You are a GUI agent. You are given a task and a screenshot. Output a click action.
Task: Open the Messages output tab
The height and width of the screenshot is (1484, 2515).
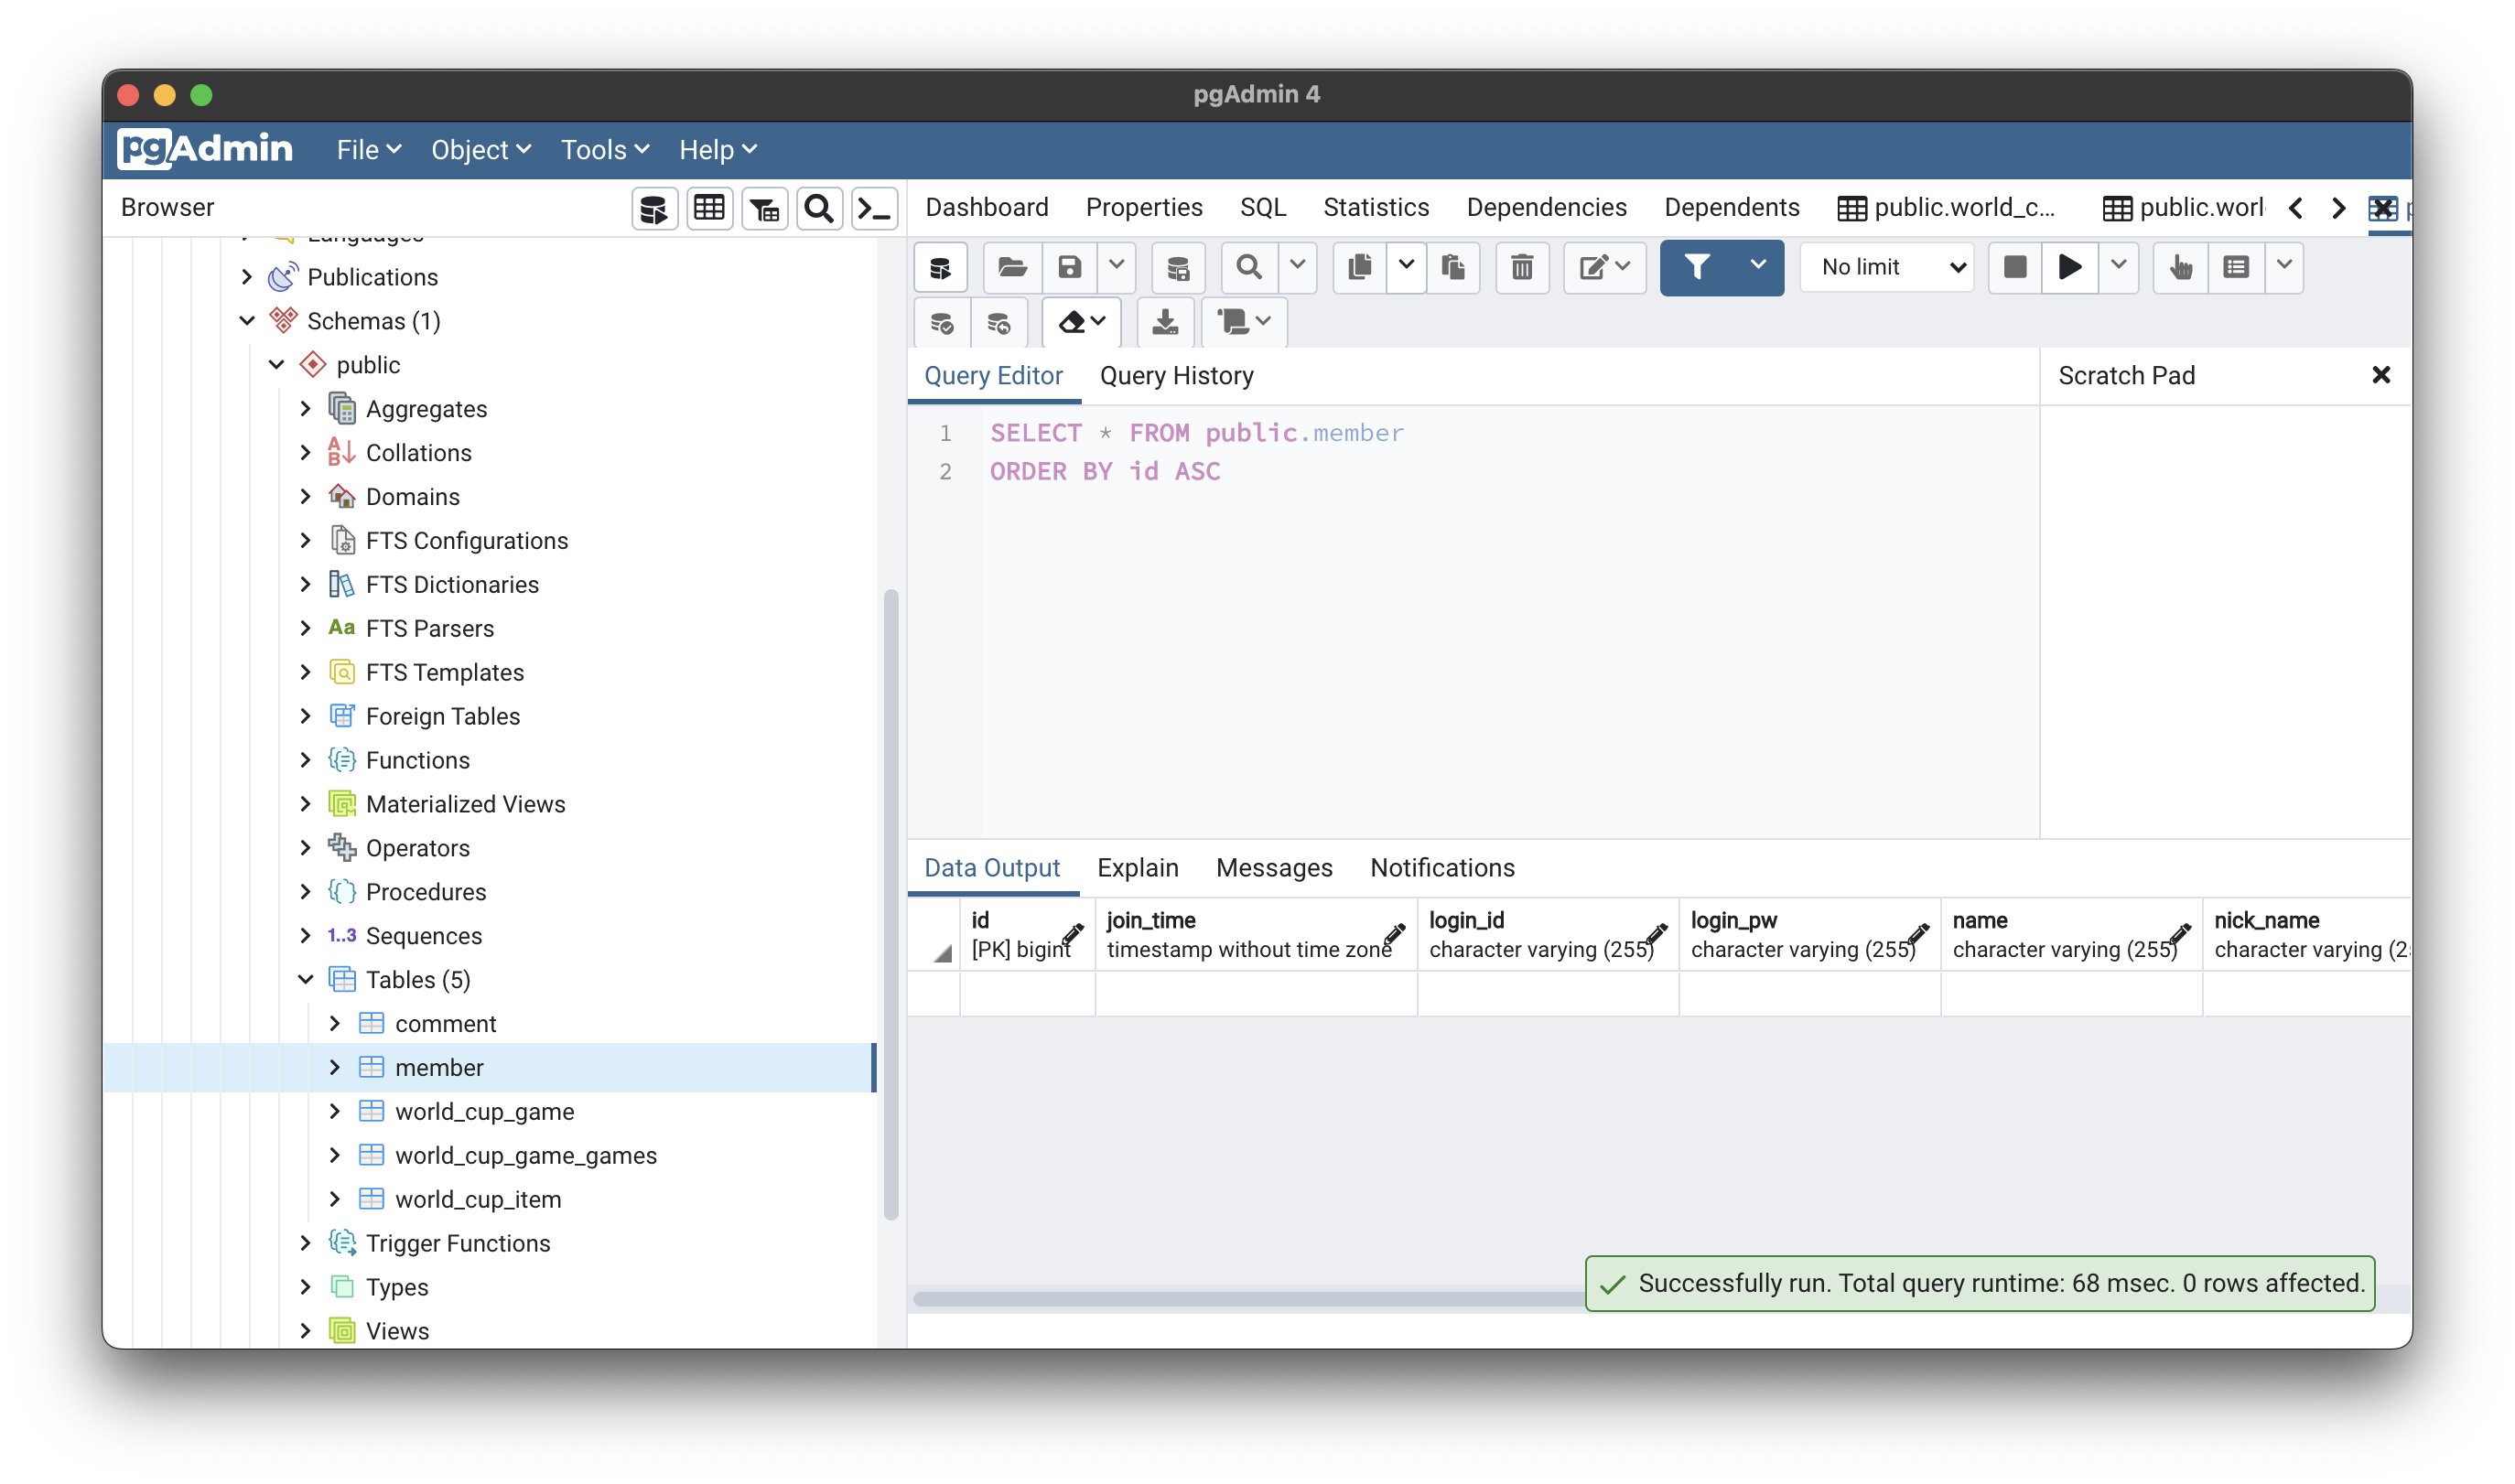point(1273,867)
